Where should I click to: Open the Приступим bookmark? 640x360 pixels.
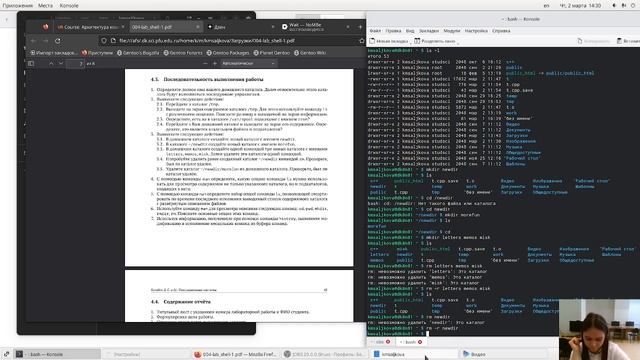pyautogui.click(x=97, y=53)
